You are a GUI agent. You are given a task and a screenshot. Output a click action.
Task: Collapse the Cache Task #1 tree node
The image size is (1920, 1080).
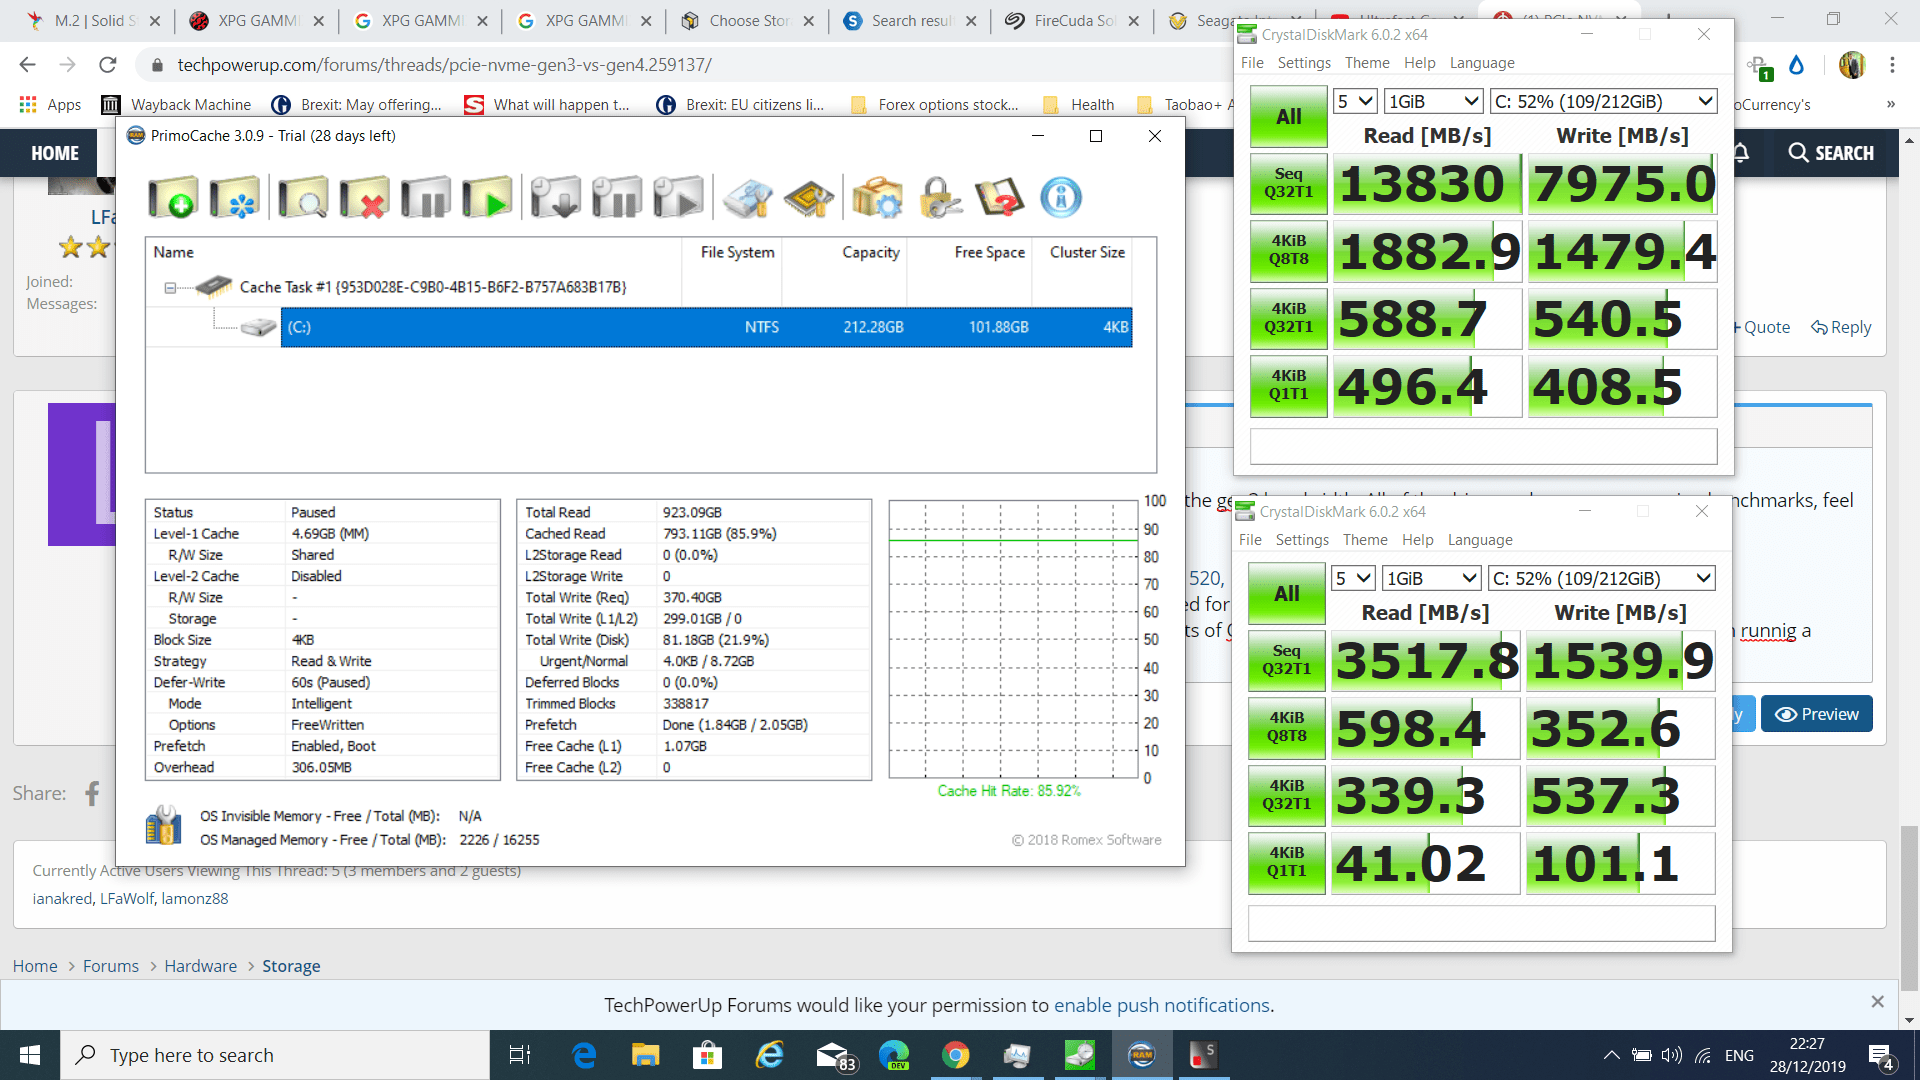(170, 288)
